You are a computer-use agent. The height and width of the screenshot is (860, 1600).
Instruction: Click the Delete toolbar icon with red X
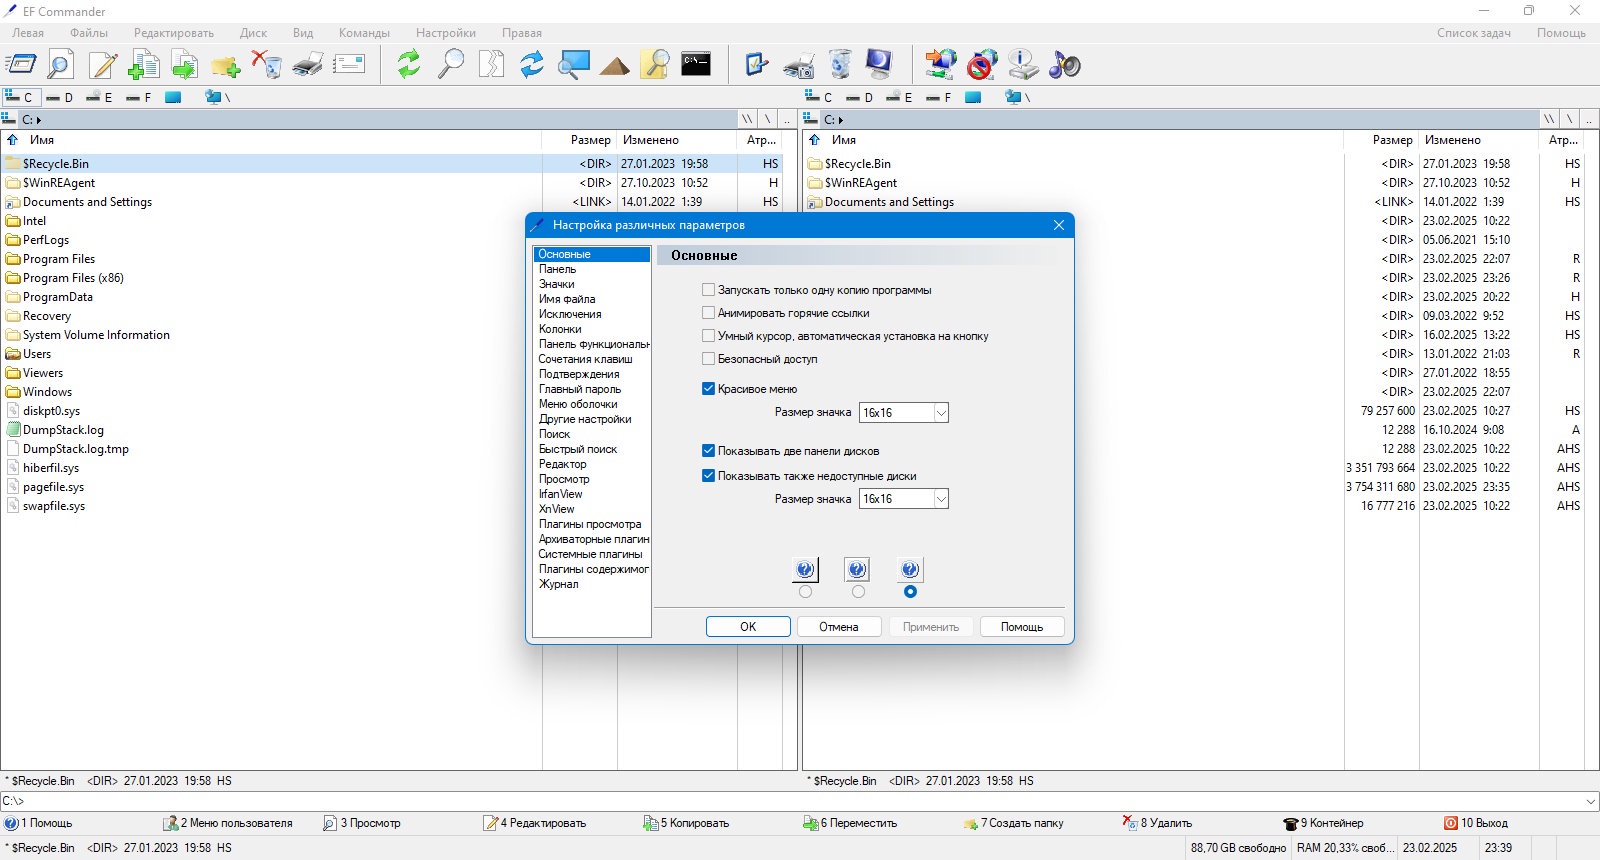tap(266, 65)
